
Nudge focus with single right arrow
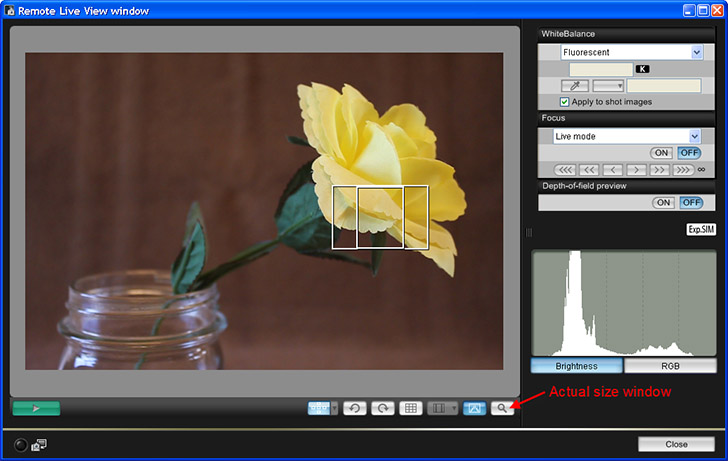pos(635,170)
